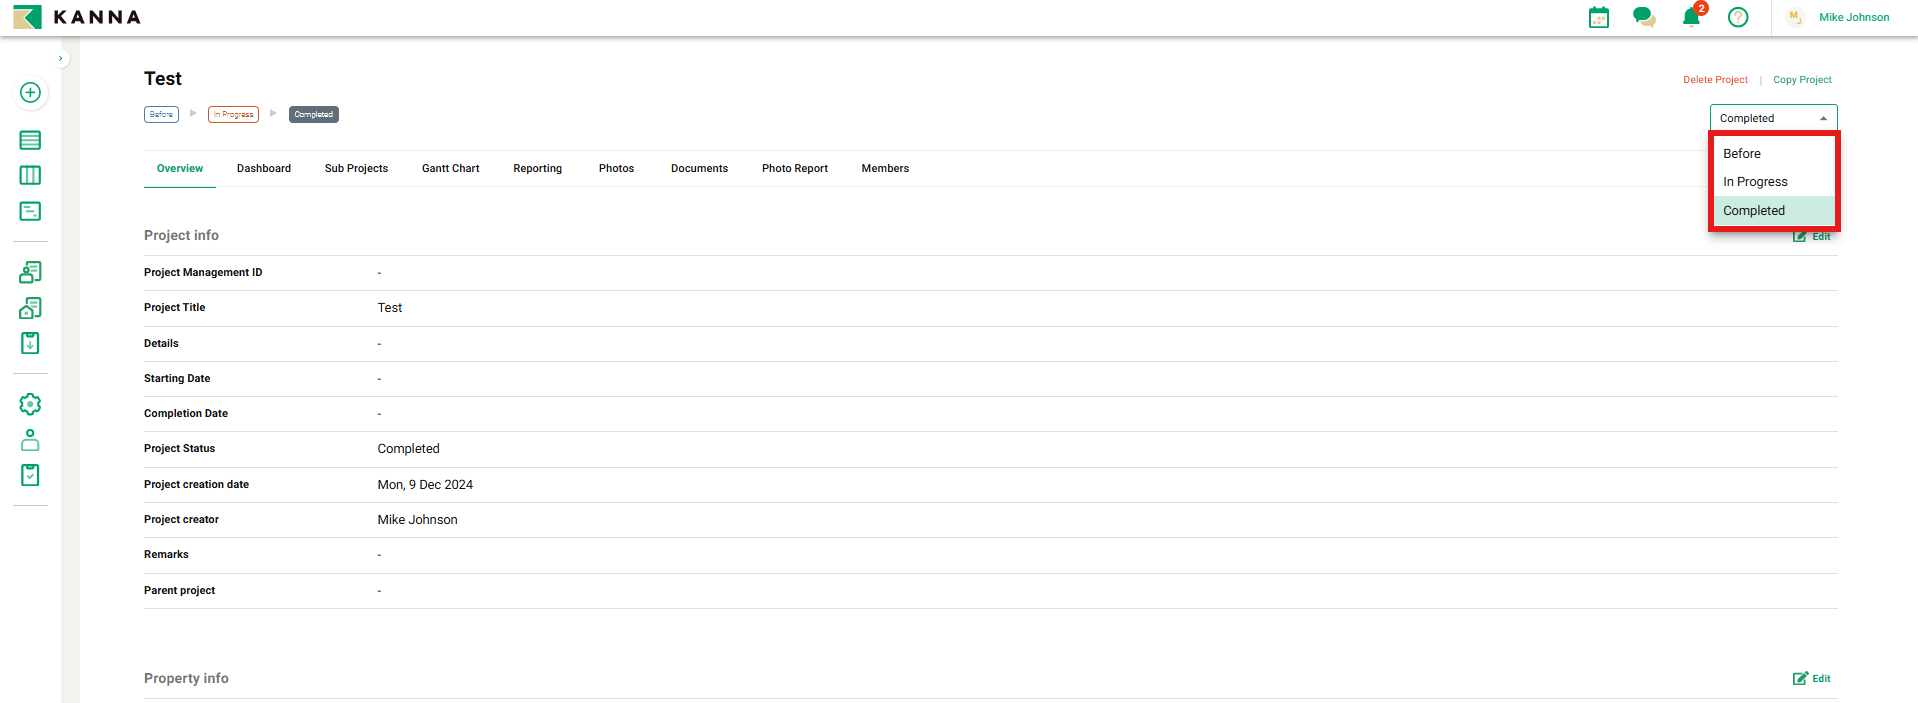Screen dimensions: 1918x703
Task: Choose In Progress from status dropdown
Action: click(x=1754, y=182)
